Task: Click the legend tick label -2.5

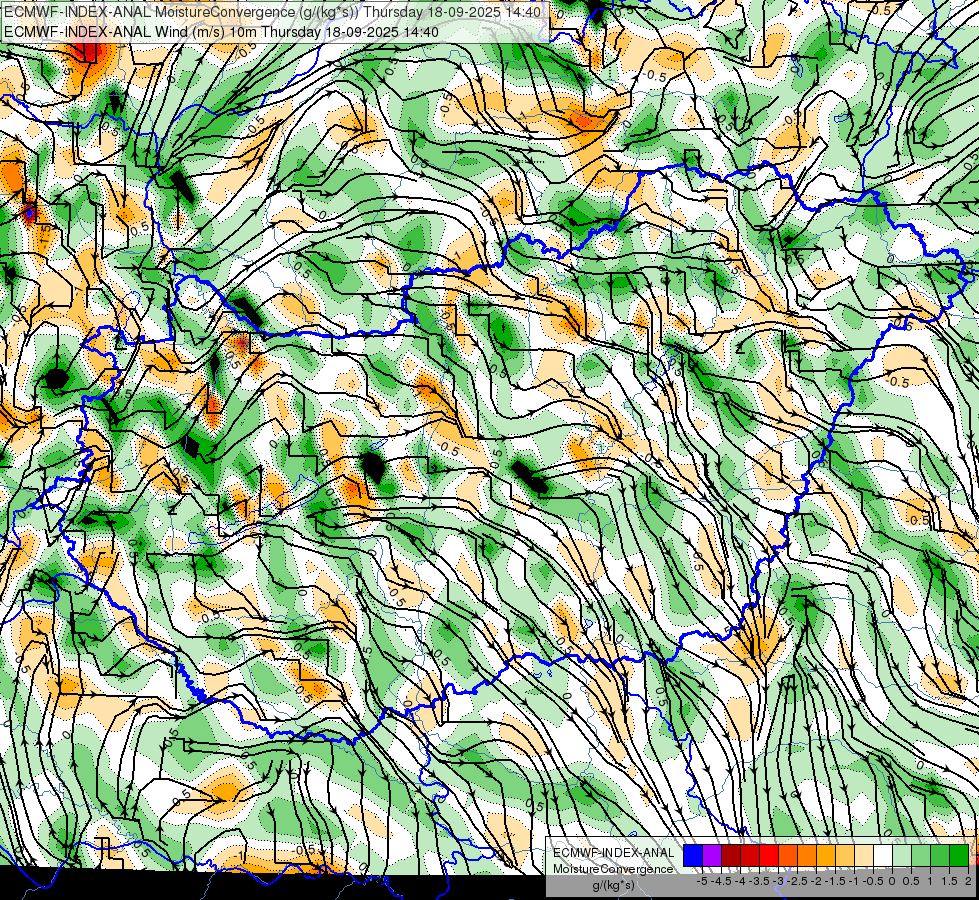Action: [797, 881]
